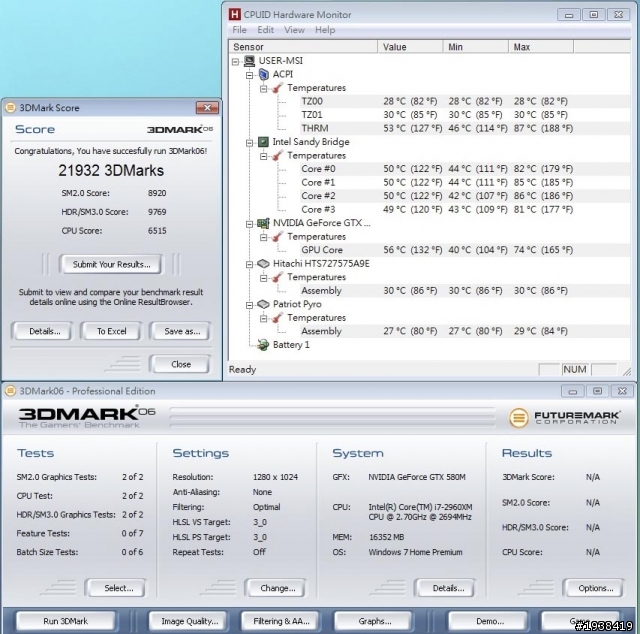Open Filtering & AA settings
The width and height of the screenshot is (640, 634).
281,621
